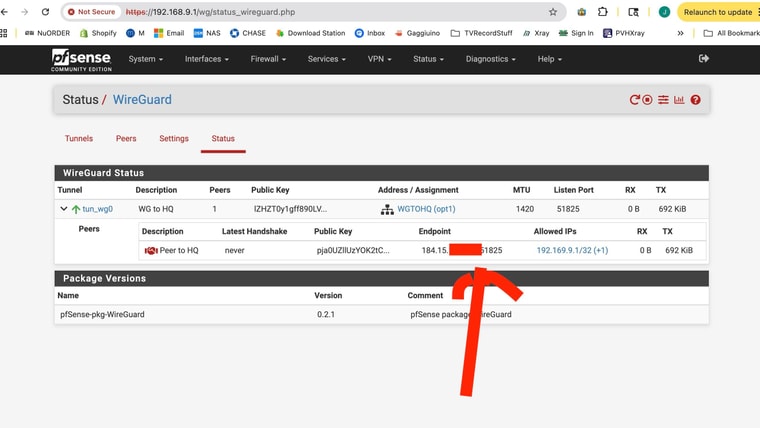Viewport: 760px width, 428px height.
Task: Bookmark this page with the star icon
Action: [553, 12]
